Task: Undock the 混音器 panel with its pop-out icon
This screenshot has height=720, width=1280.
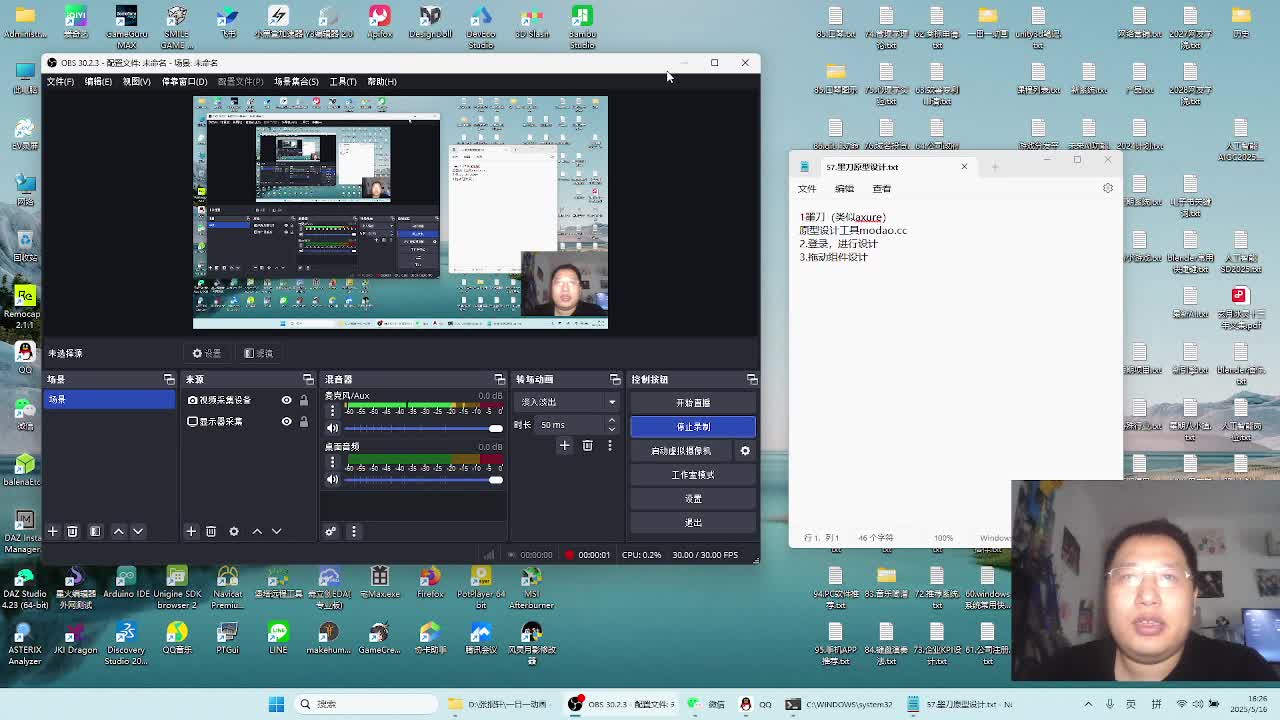Action: tap(499, 380)
